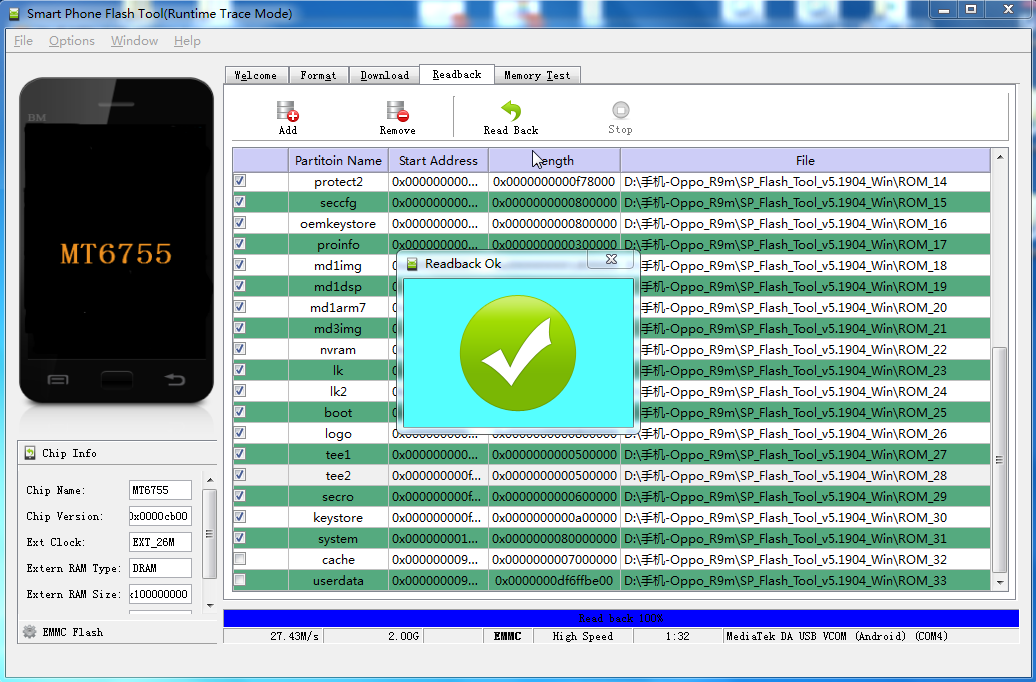Click the Length column header
The image size is (1036, 682).
(554, 161)
